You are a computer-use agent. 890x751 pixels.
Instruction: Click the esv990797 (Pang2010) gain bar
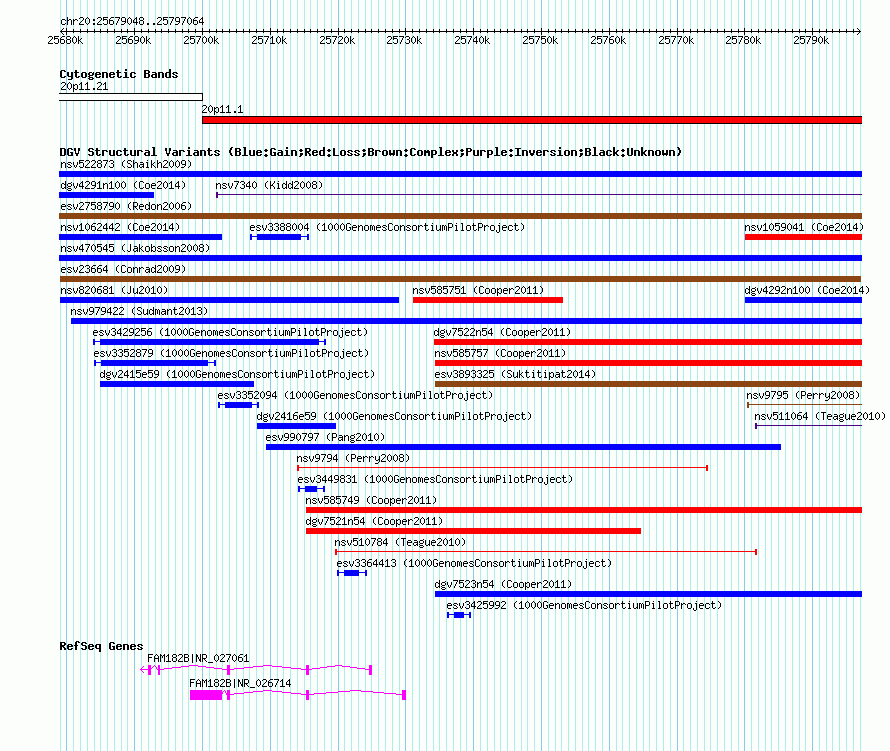[x=523, y=447]
